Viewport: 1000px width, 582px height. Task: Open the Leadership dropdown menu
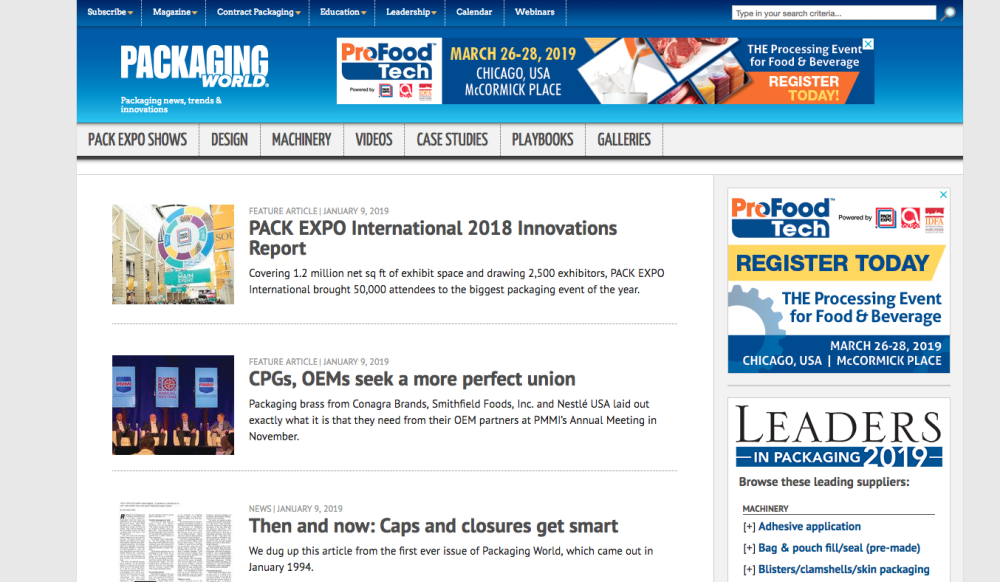(411, 12)
